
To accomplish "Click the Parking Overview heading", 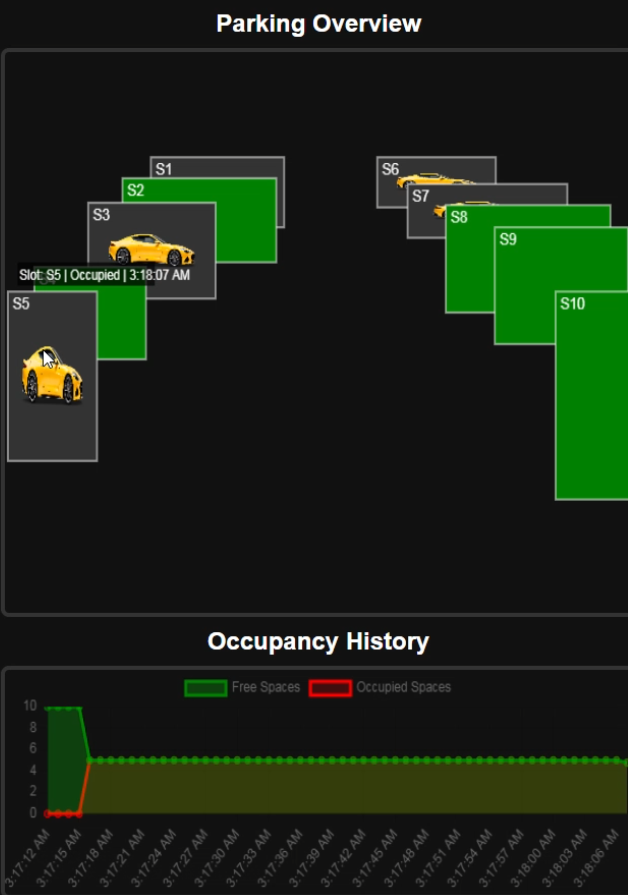I will (319, 24).
